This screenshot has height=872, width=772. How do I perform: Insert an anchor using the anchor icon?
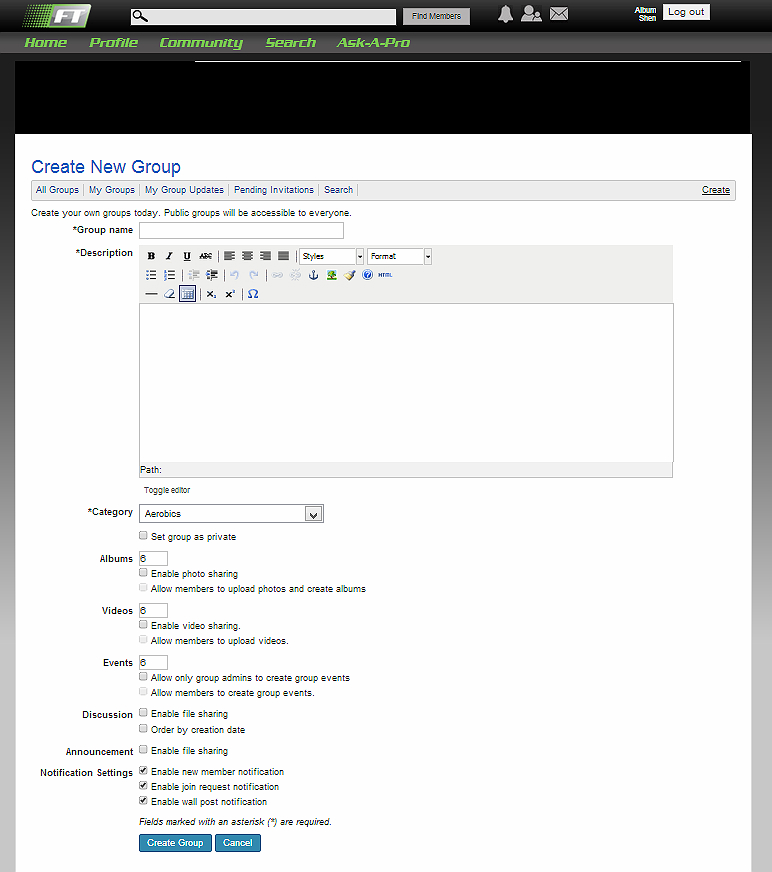(x=313, y=275)
